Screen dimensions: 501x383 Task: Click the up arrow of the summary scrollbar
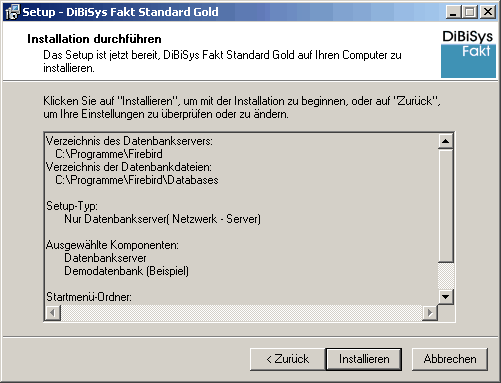pyautogui.click(x=445, y=141)
